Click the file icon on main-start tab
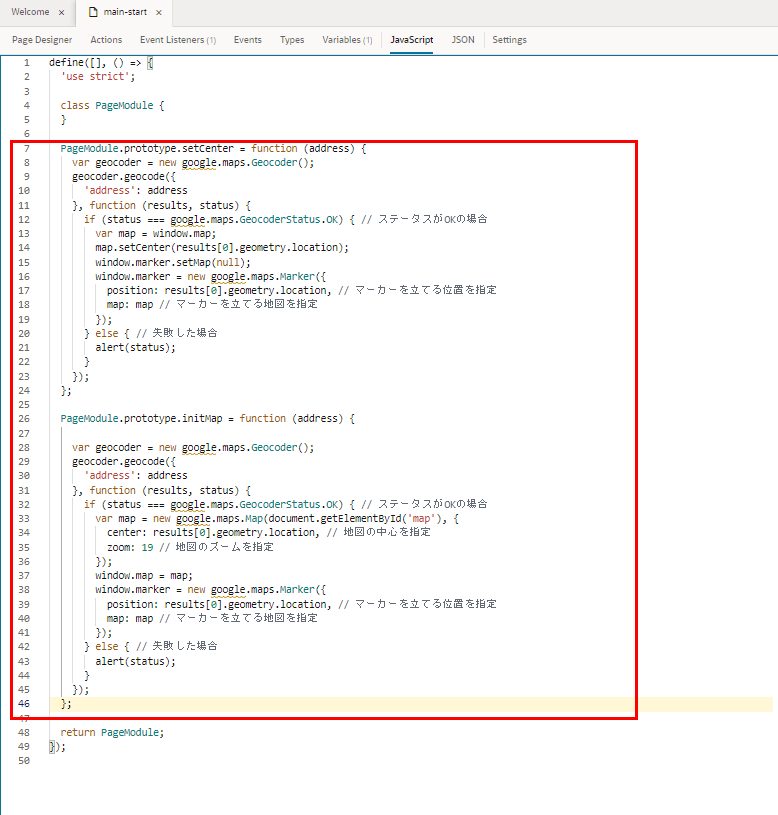Screen dimensions: 778x815 (93, 13)
